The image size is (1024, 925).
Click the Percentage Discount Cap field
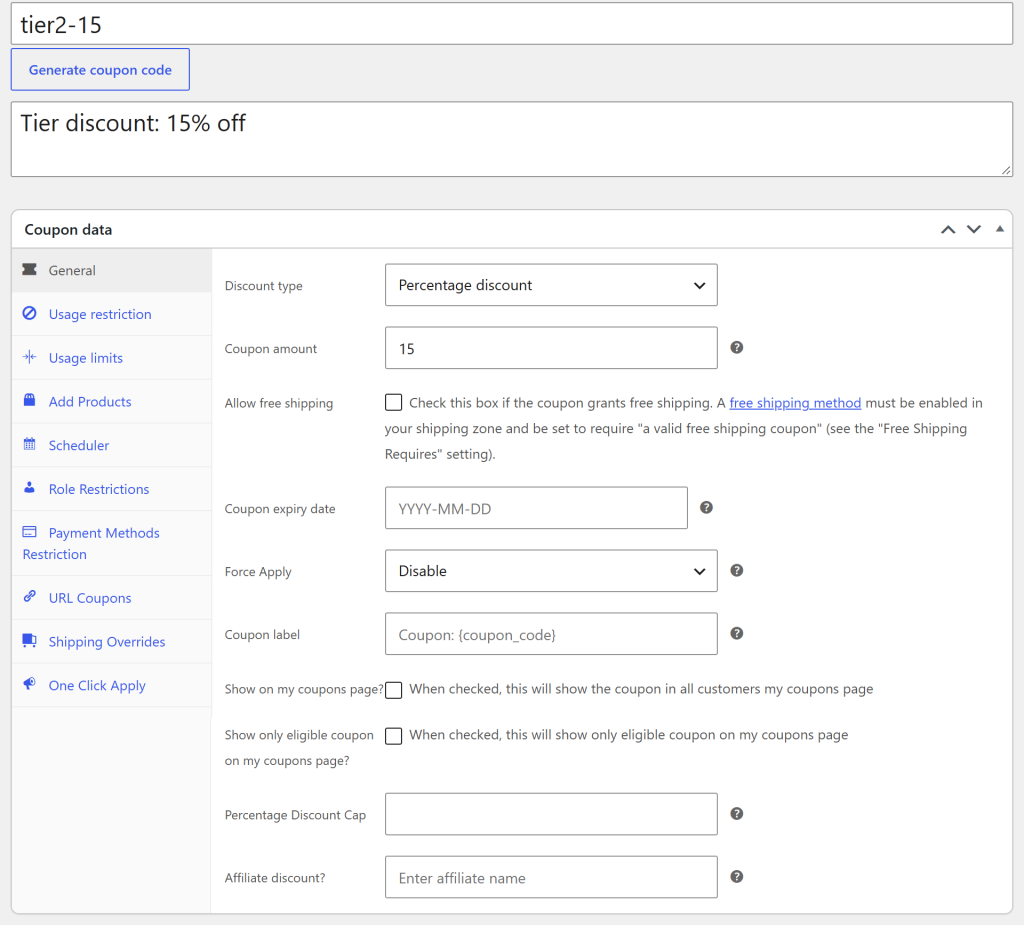tap(551, 815)
